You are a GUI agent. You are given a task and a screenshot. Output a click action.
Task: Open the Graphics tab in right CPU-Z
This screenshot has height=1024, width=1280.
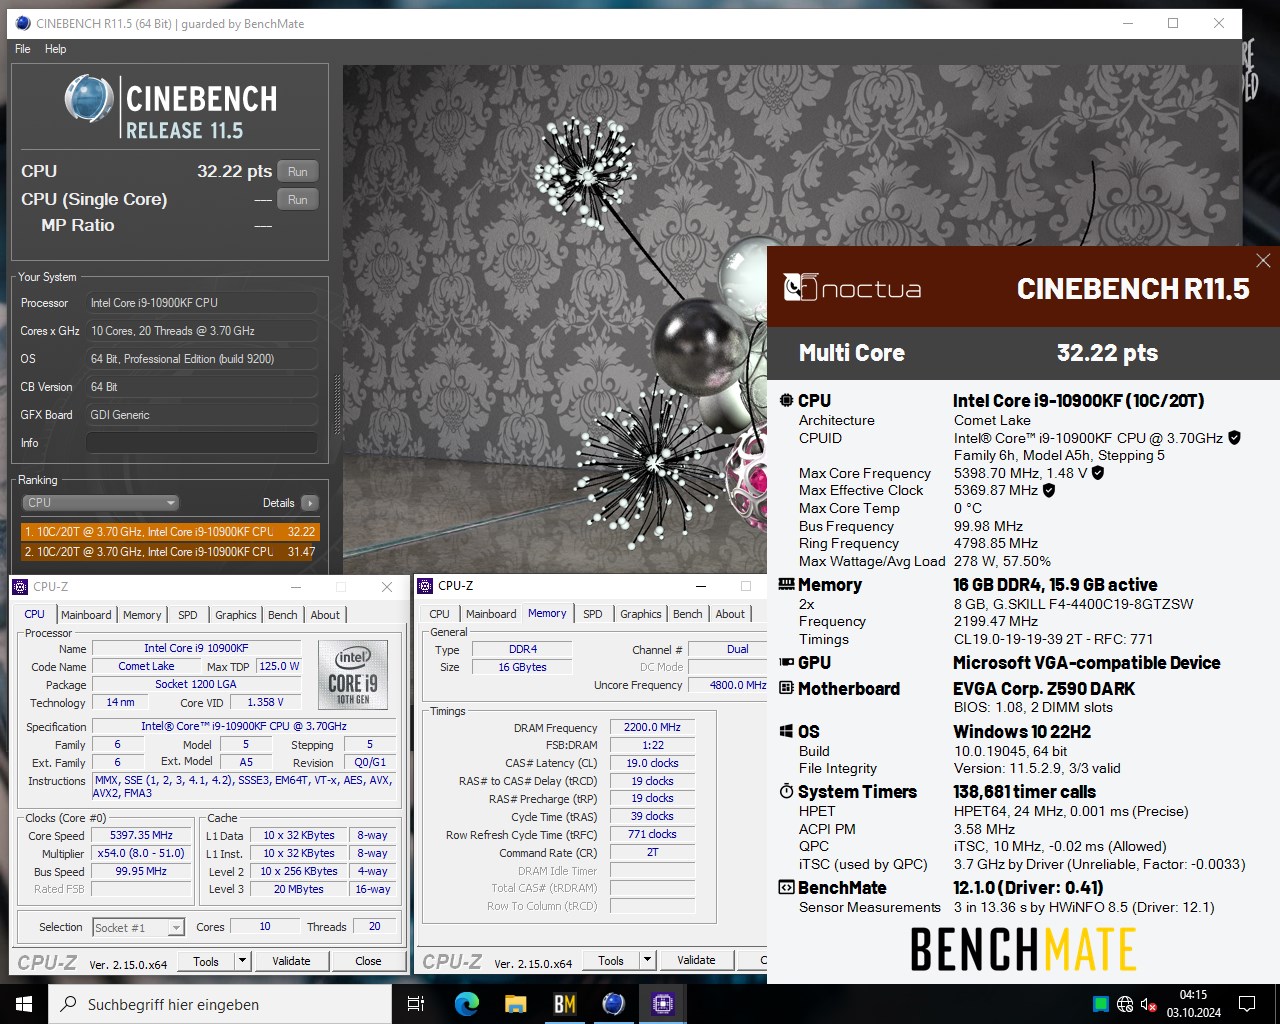point(641,614)
